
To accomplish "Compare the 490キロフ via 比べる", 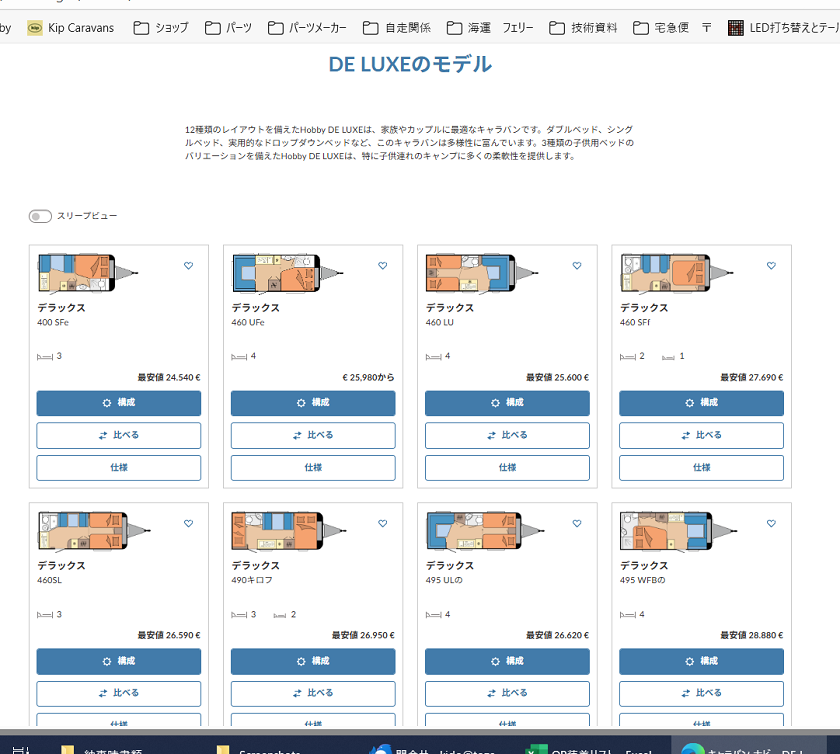I will [x=313, y=693].
